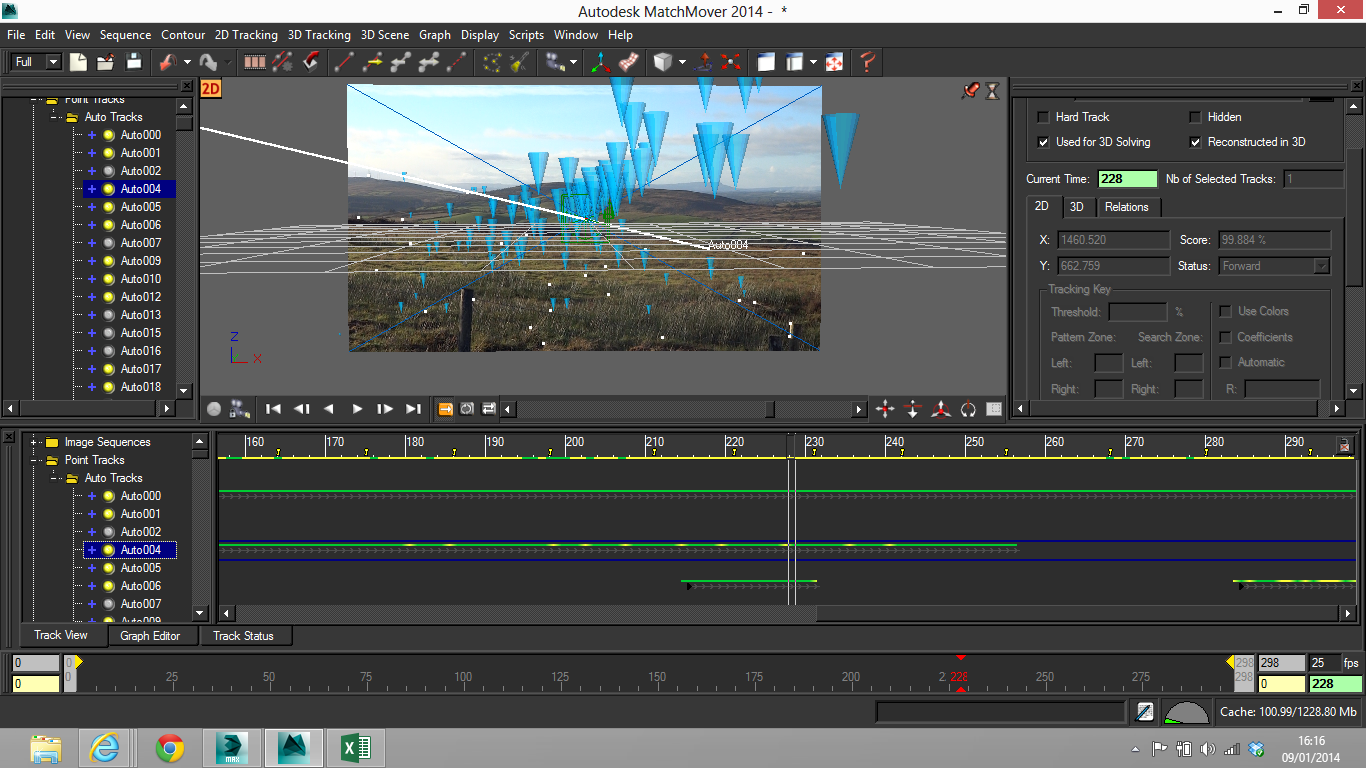Select Auto010 in upper track tree
Viewport: 1366px width, 768px height.
point(141,279)
